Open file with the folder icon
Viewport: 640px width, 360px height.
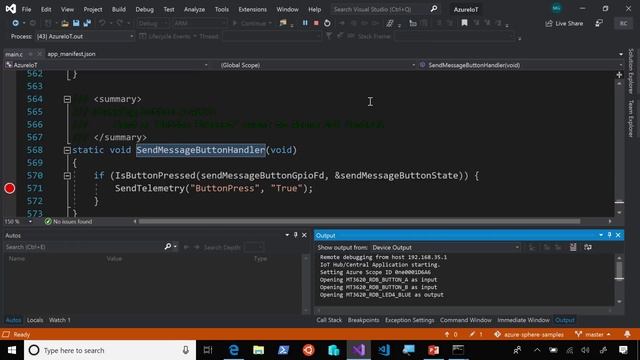pos(64,23)
